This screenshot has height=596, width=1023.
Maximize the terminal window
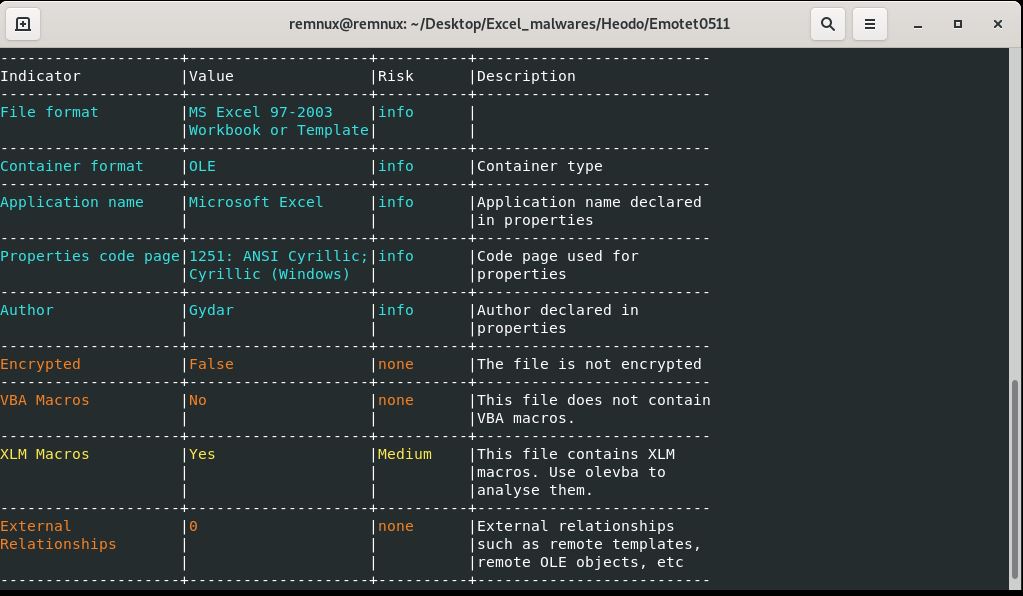pyautogui.click(x=957, y=24)
